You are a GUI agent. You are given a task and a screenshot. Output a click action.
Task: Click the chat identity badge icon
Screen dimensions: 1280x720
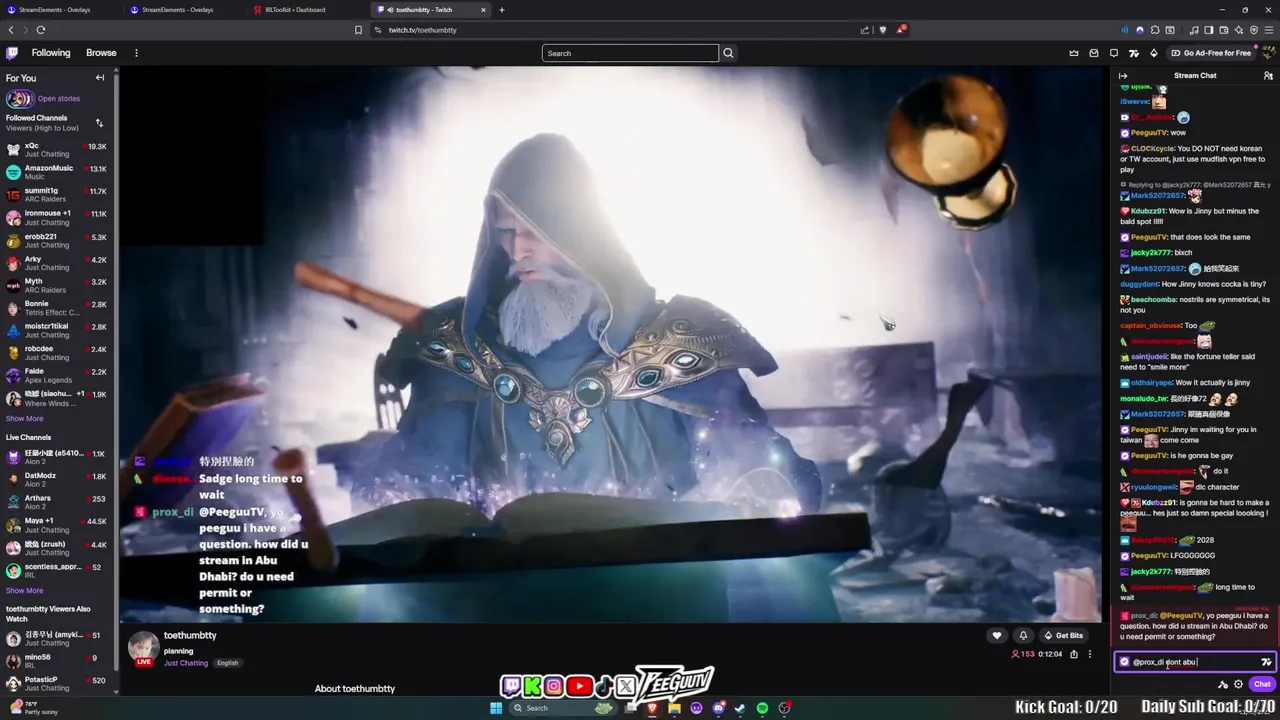pyautogui.click(x=1124, y=662)
